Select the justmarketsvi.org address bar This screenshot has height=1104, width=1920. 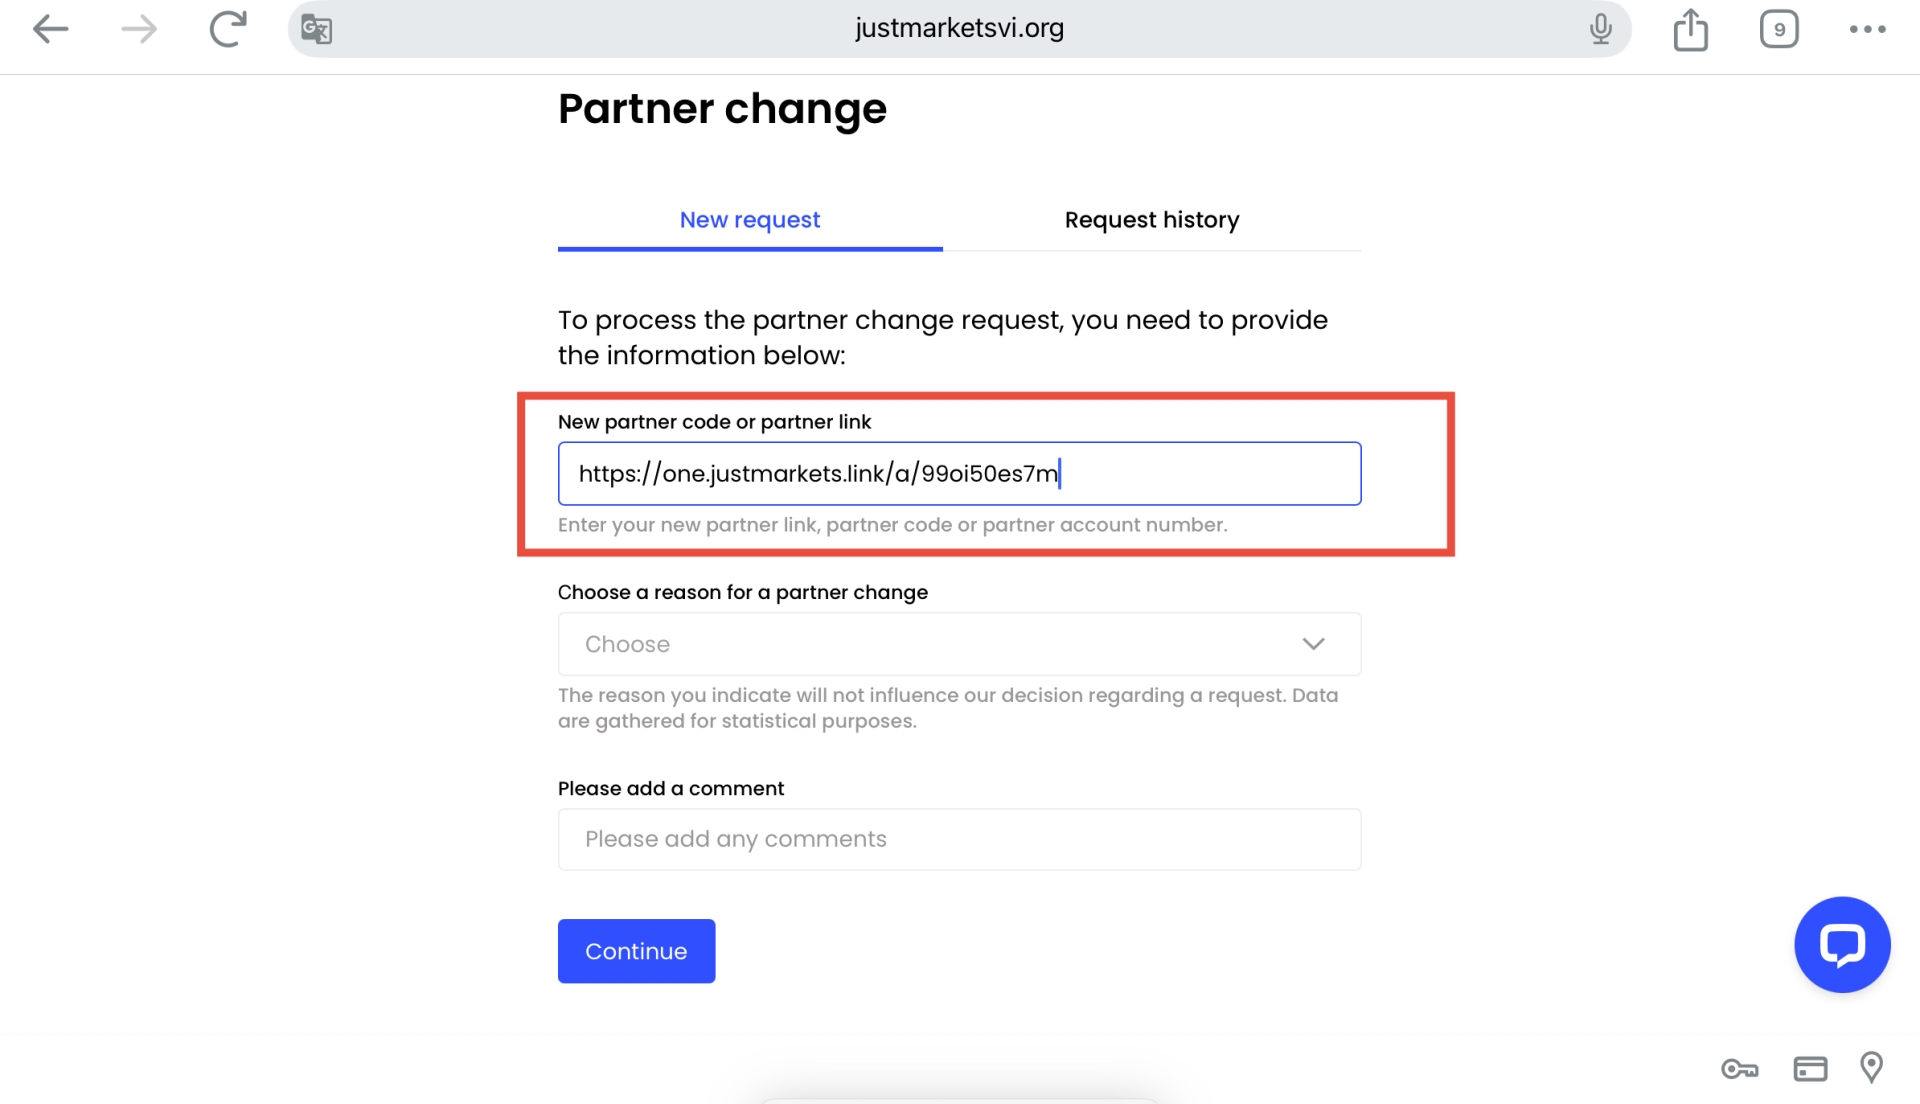[959, 29]
